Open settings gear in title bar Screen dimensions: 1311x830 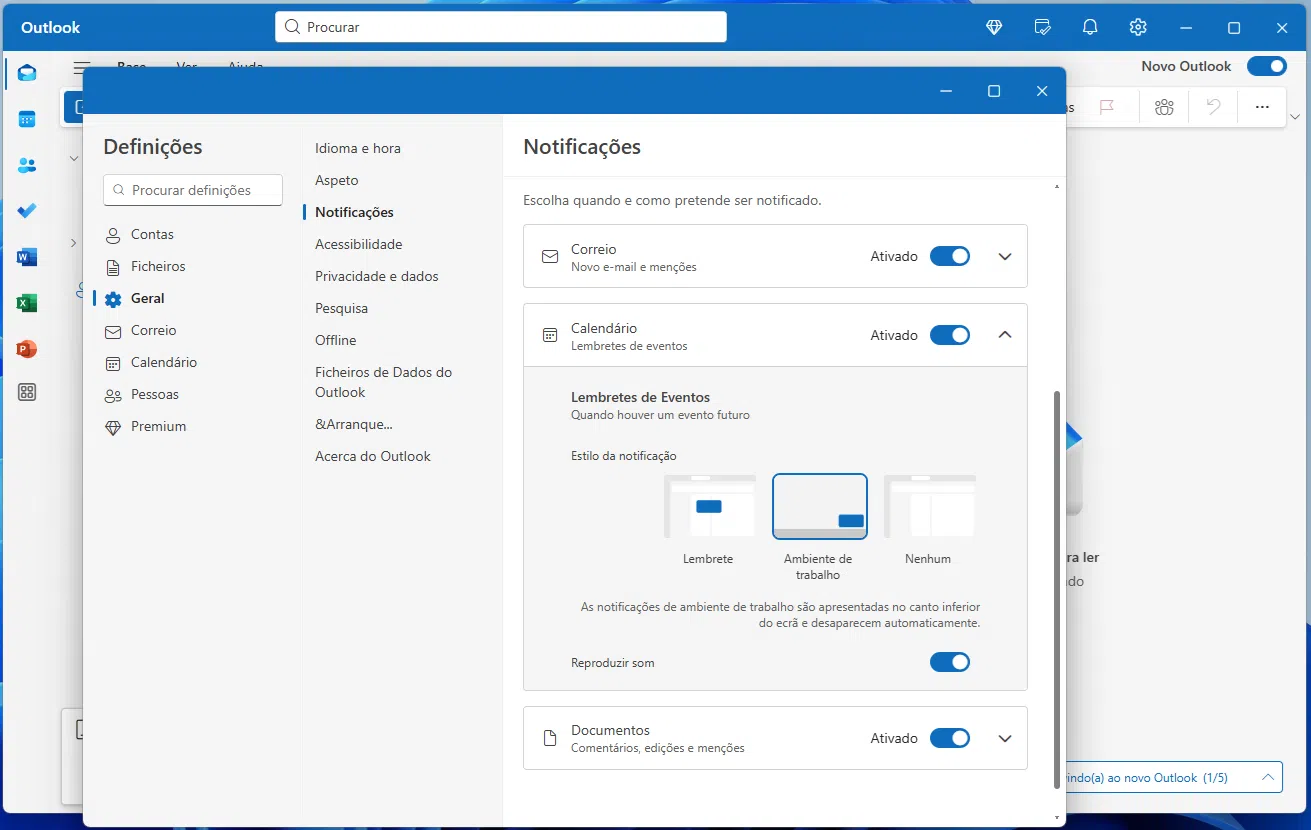[1138, 27]
